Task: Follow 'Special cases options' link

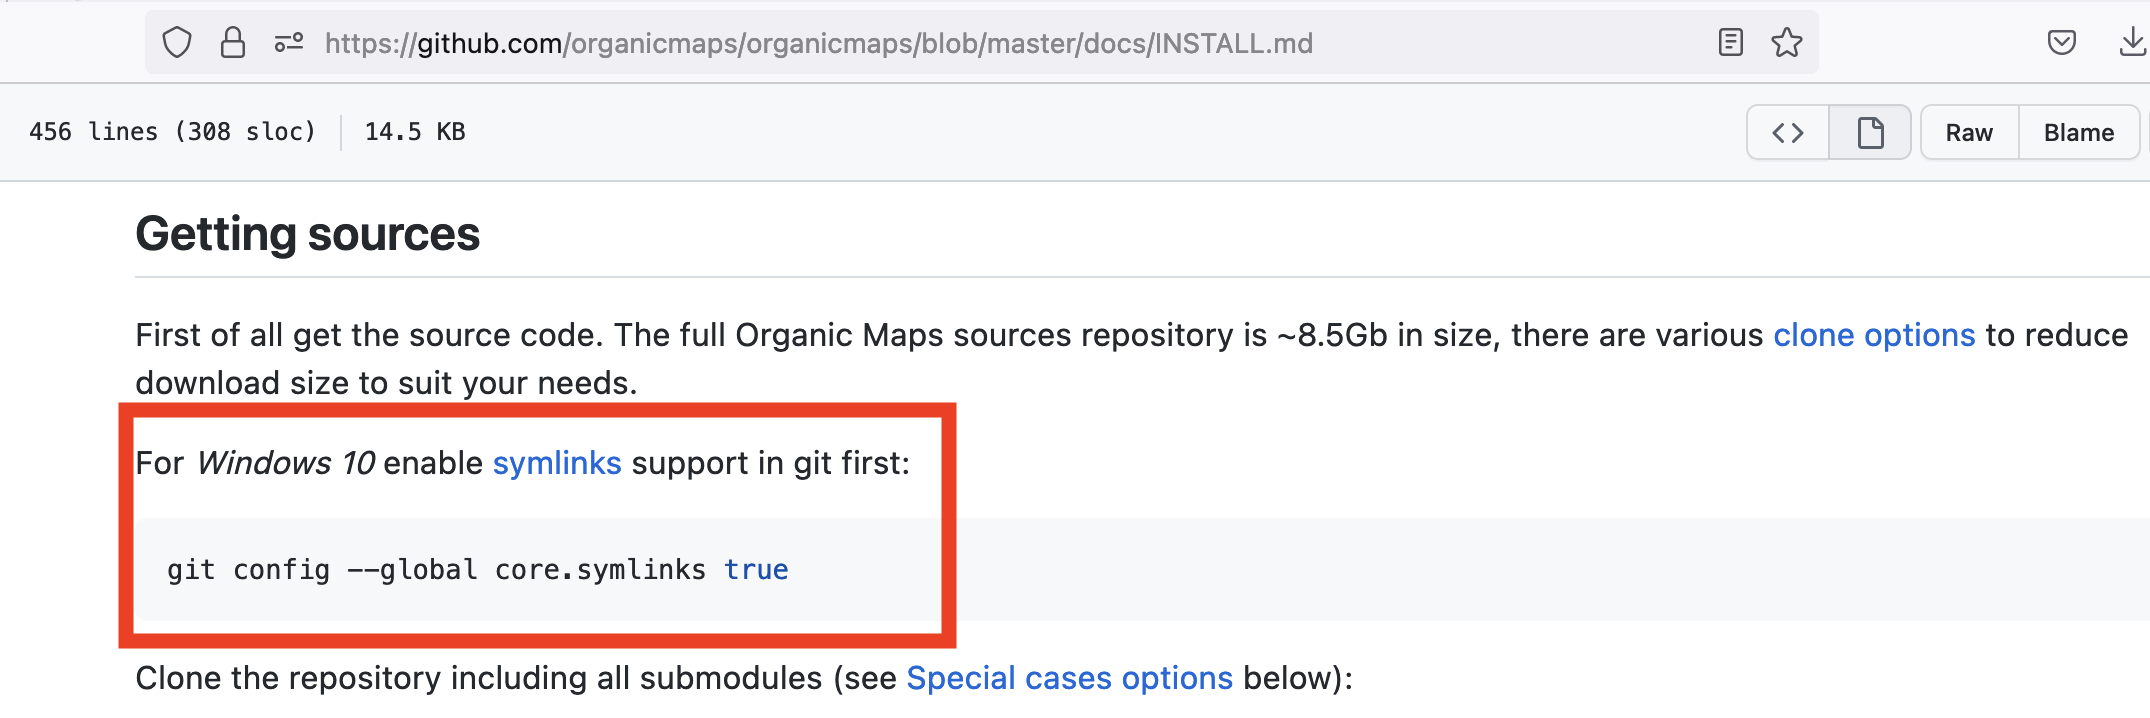Action: pyautogui.click(x=1069, y=678)
